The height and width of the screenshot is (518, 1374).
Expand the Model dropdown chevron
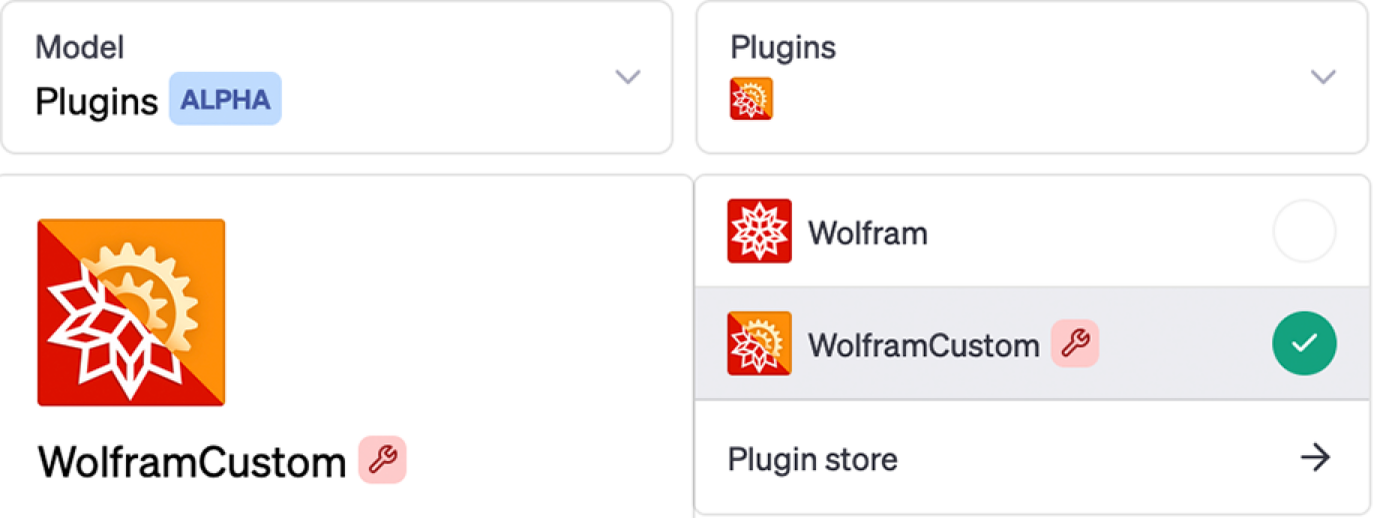point(627,77)
